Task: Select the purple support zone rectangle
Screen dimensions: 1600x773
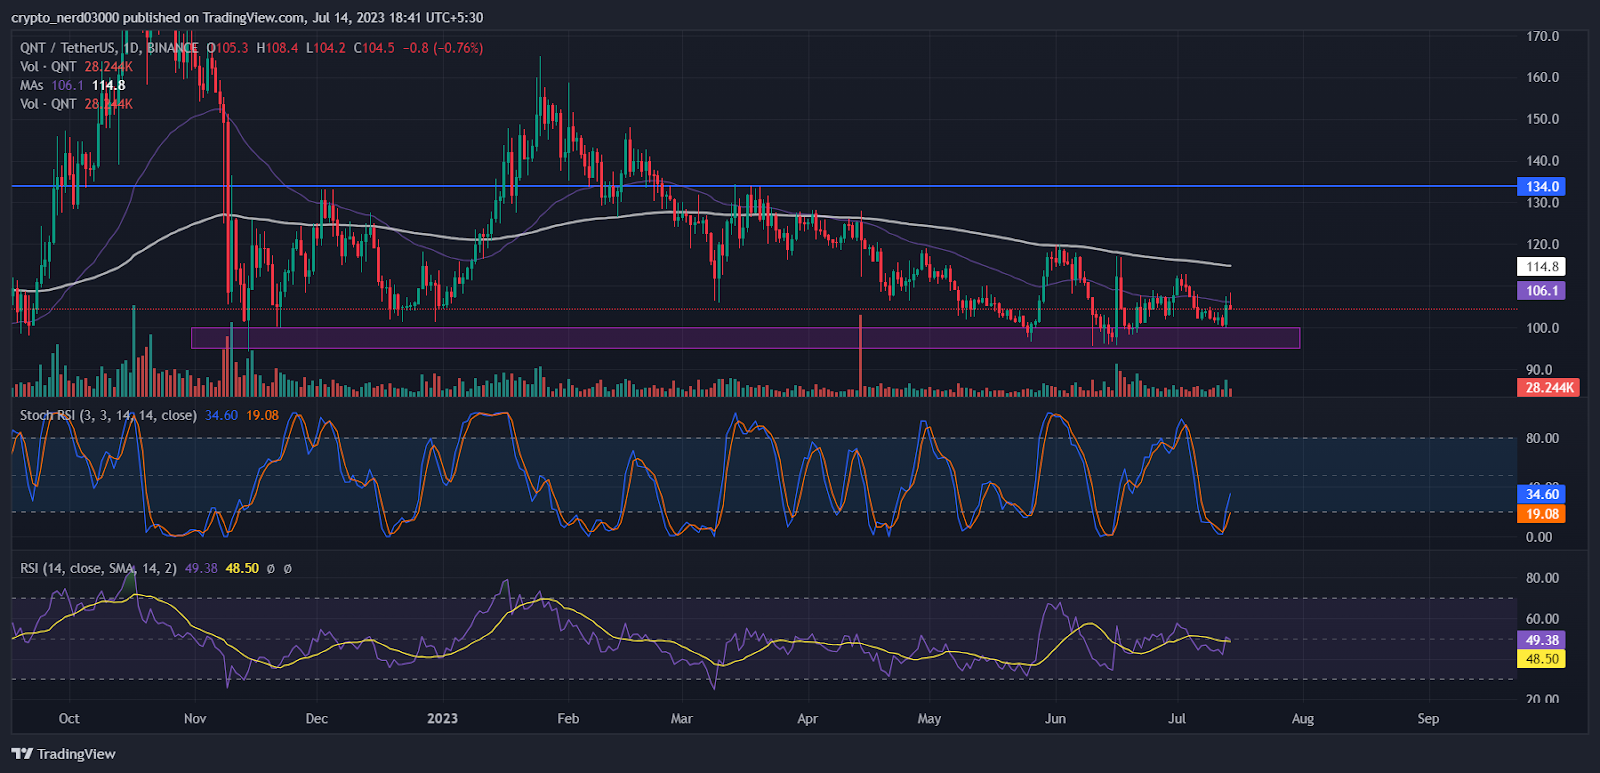Action: coord(745,338)
